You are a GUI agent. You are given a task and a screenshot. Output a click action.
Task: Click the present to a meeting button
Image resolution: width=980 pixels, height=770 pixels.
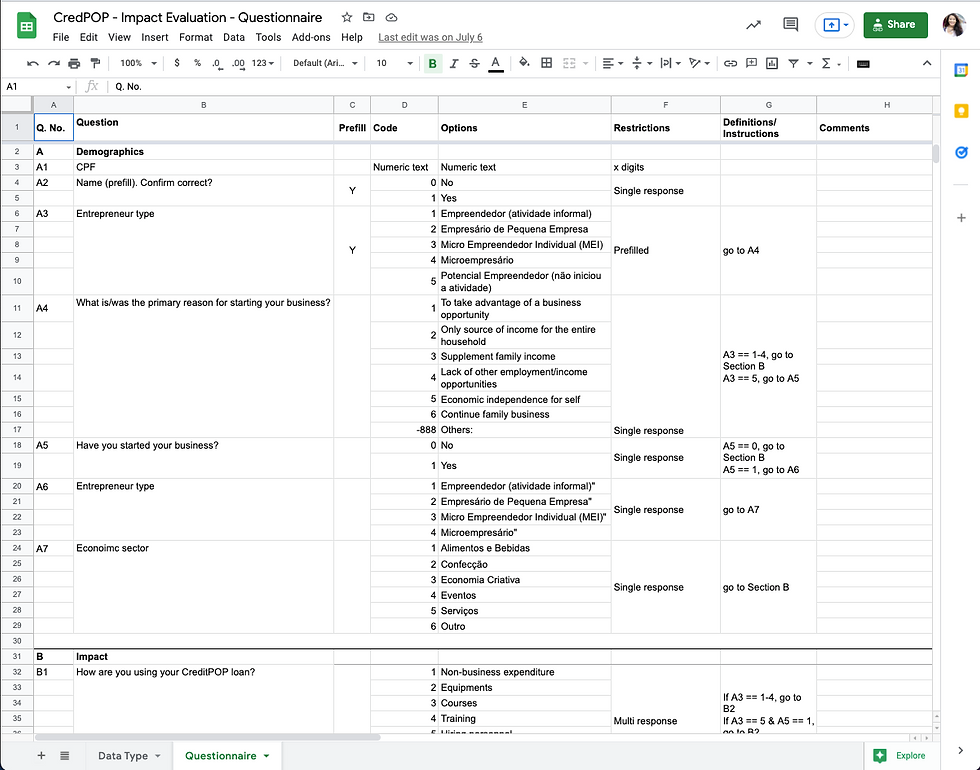click(x=834, y=25)
